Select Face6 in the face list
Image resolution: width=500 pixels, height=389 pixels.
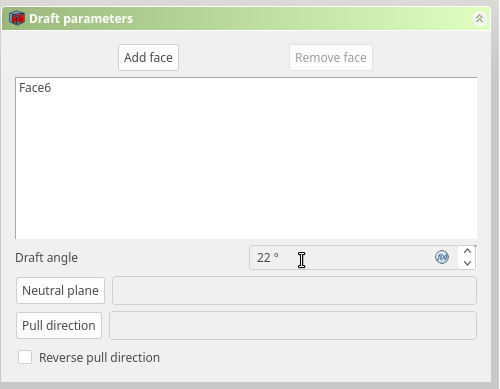coord(35,88)
